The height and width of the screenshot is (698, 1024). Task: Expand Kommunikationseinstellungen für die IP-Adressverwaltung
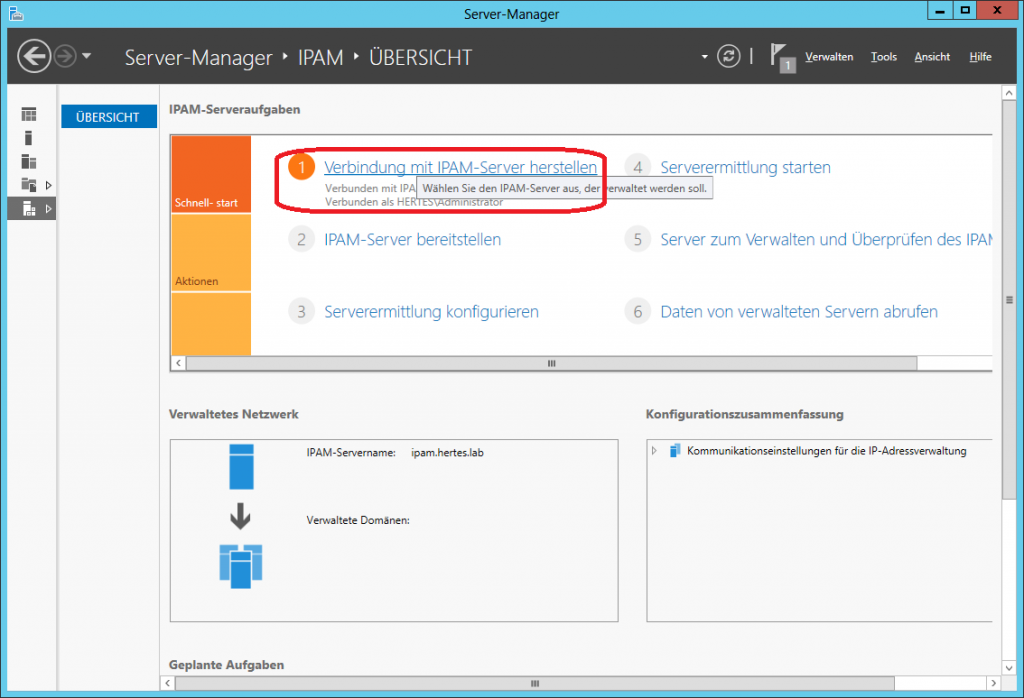(654, 451)
